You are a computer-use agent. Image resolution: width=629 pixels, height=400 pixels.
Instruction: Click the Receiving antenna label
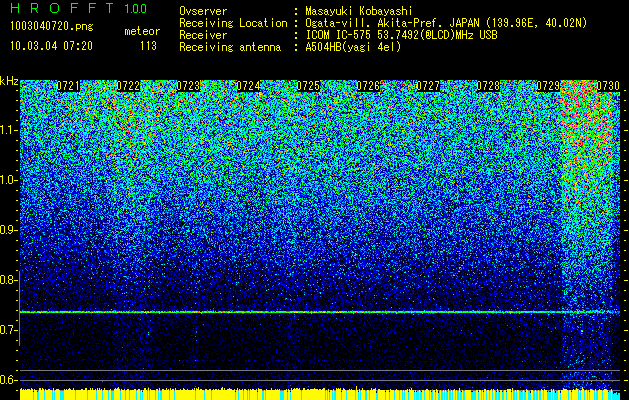point(230,47)
